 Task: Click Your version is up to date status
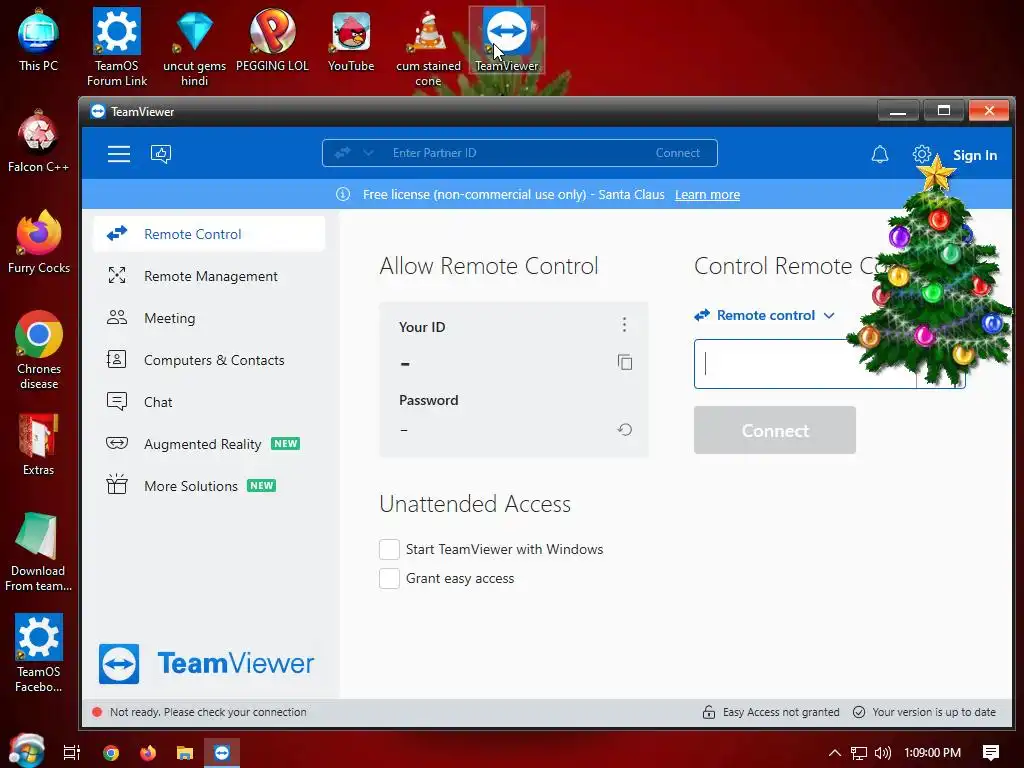924,712
